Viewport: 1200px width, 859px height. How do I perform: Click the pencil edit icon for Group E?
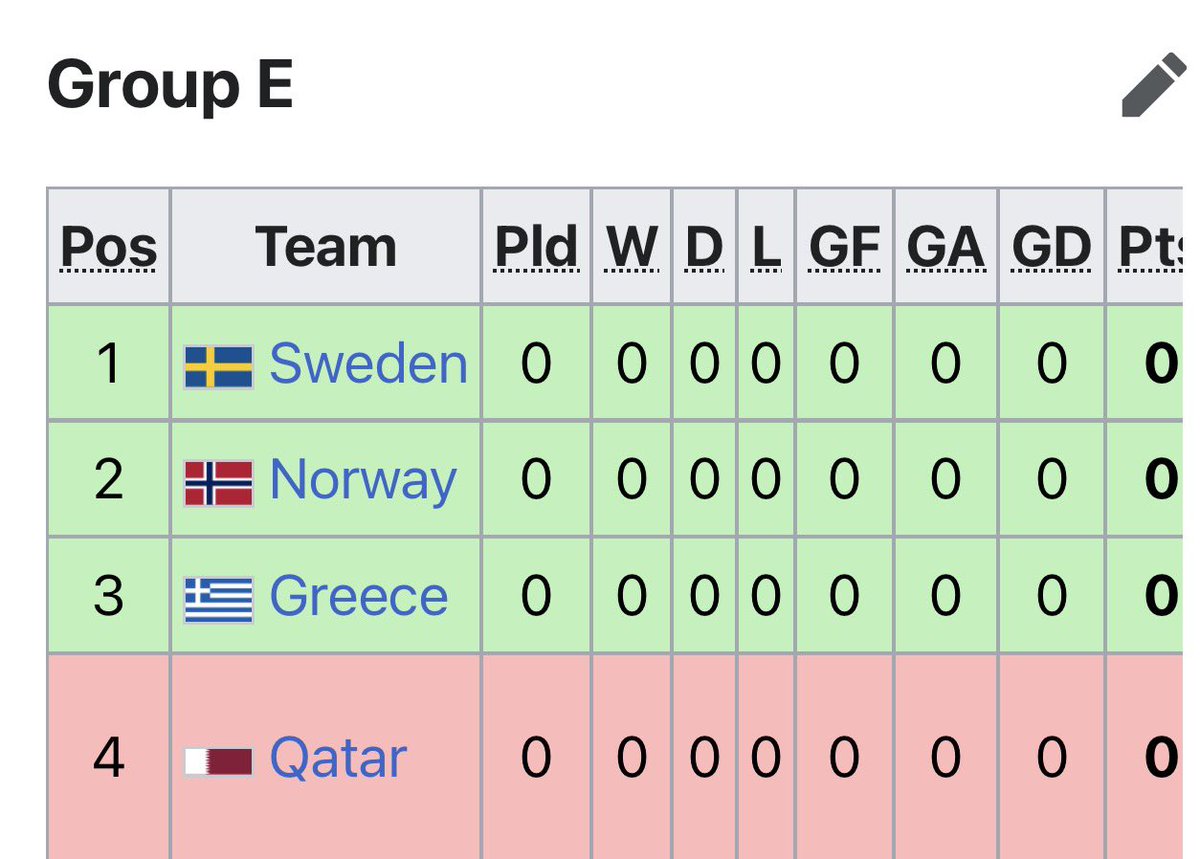pos(1153,88)
